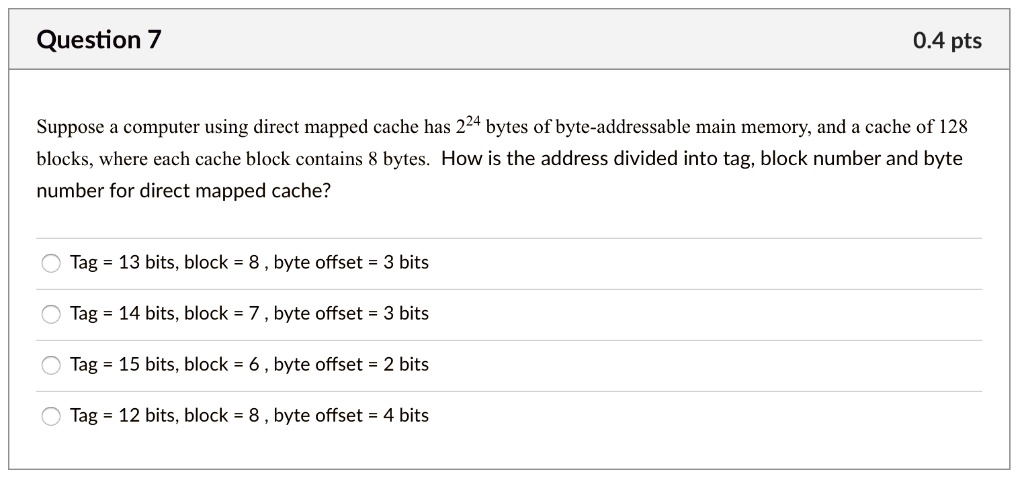1024x478 pixels.
Task: Click the 0.4 pts score label
Action: pos(947,40)
